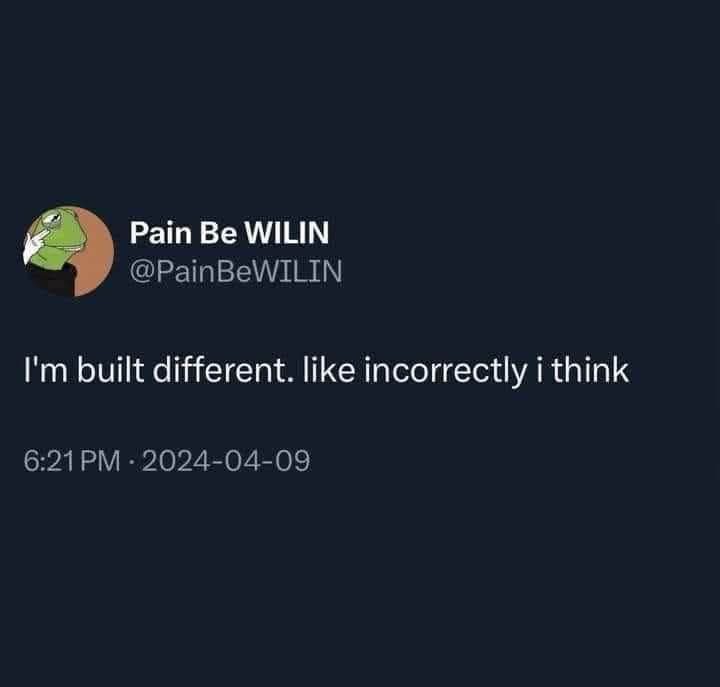Select the 2024-04-09 date text
This screenshot has width=720, height=687.
click(226, 461)
